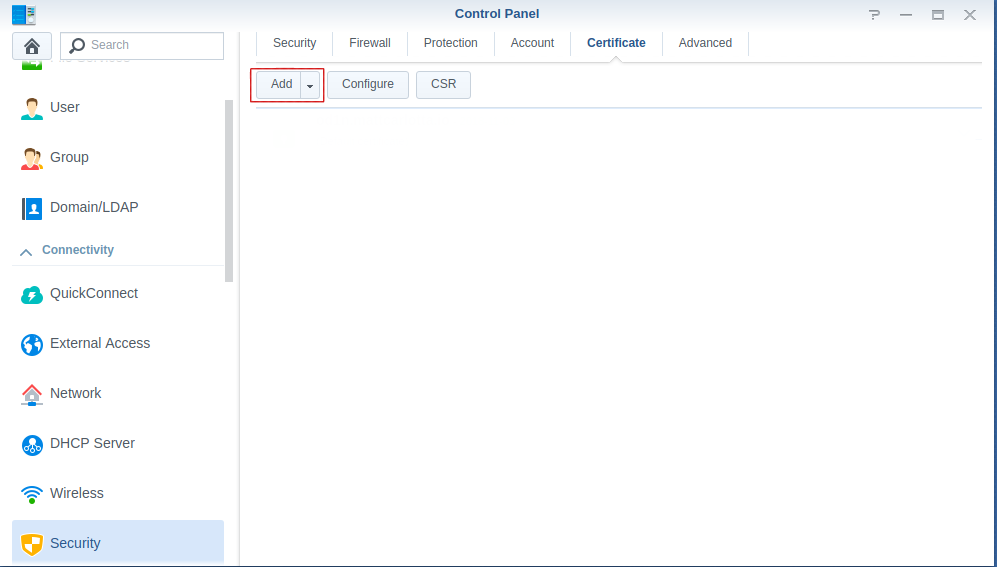Image resolution: width=997 pixels, height=567 pixels.
Task: Open Wireless settings in sidebar
Action: pos(118,494)
